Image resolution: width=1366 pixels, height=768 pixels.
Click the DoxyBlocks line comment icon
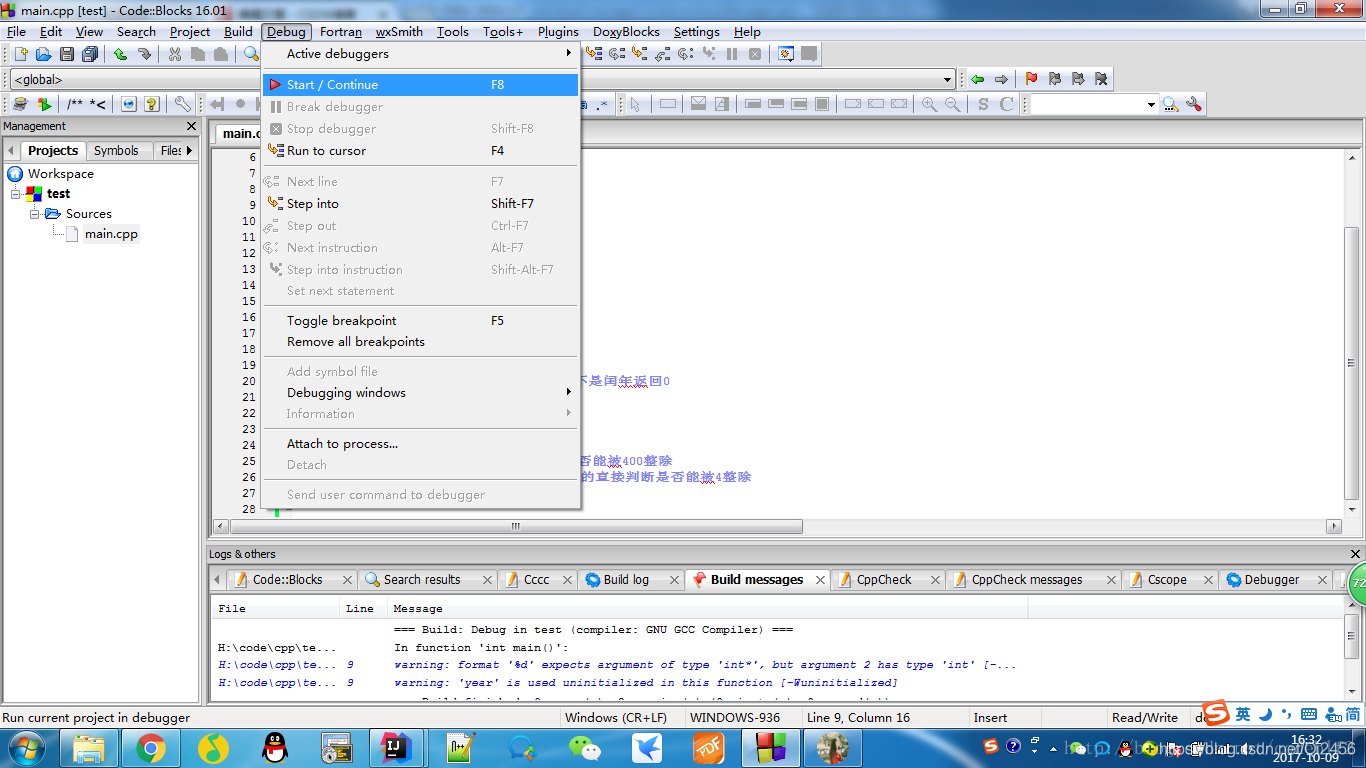coord(98,104)
